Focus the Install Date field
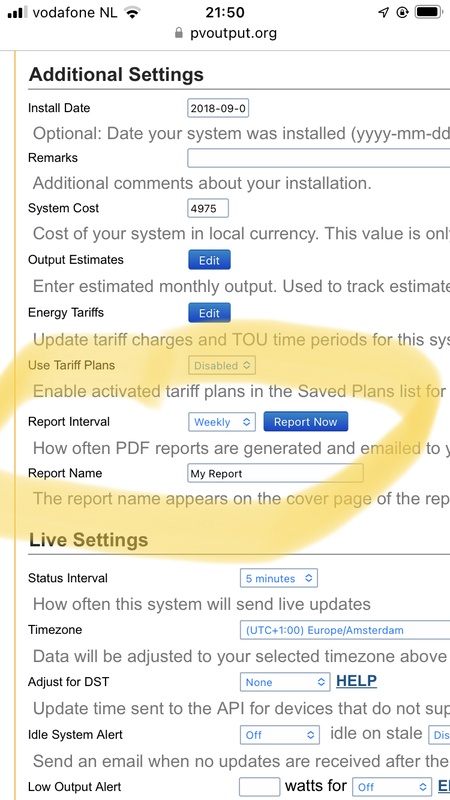Viewport: 450px width, 800px height. pyautogui.click(x=218, y=108)
